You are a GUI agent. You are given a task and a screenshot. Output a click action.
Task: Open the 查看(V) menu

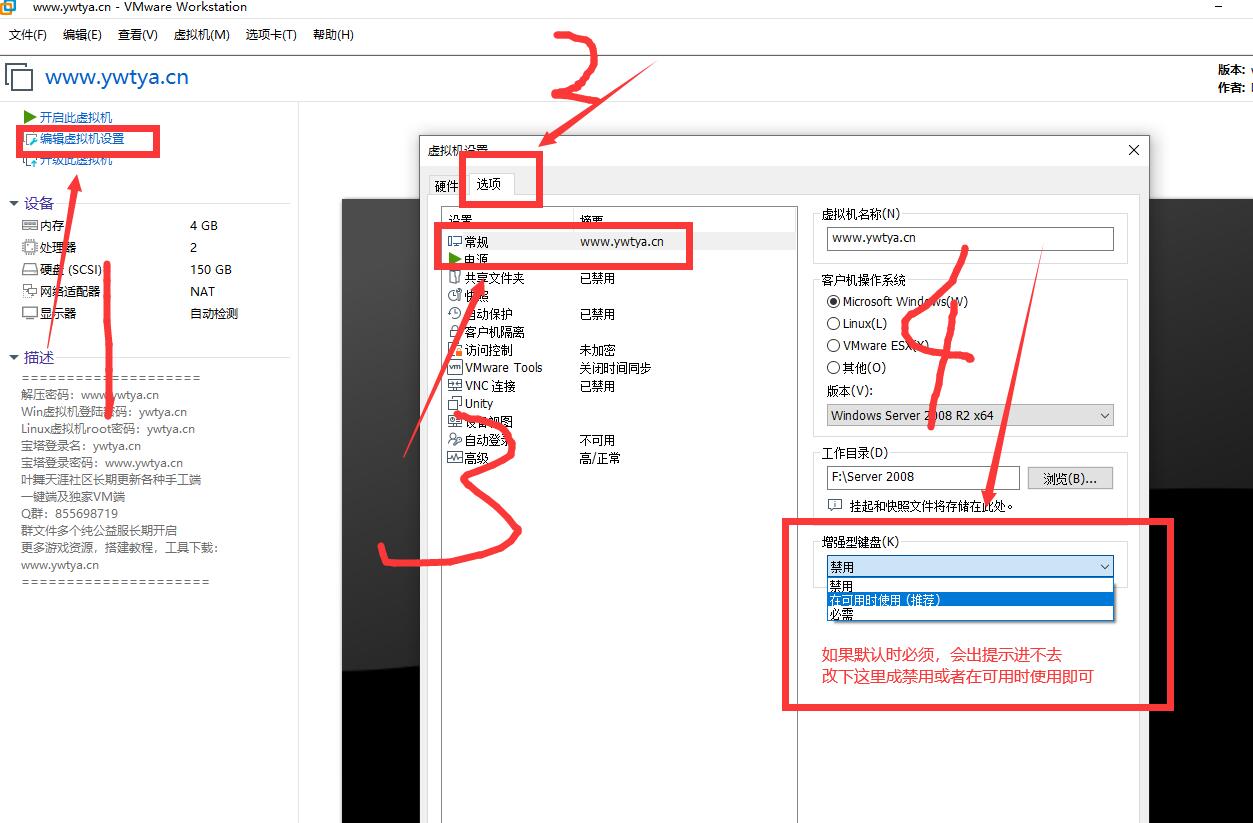pos(138,35)
